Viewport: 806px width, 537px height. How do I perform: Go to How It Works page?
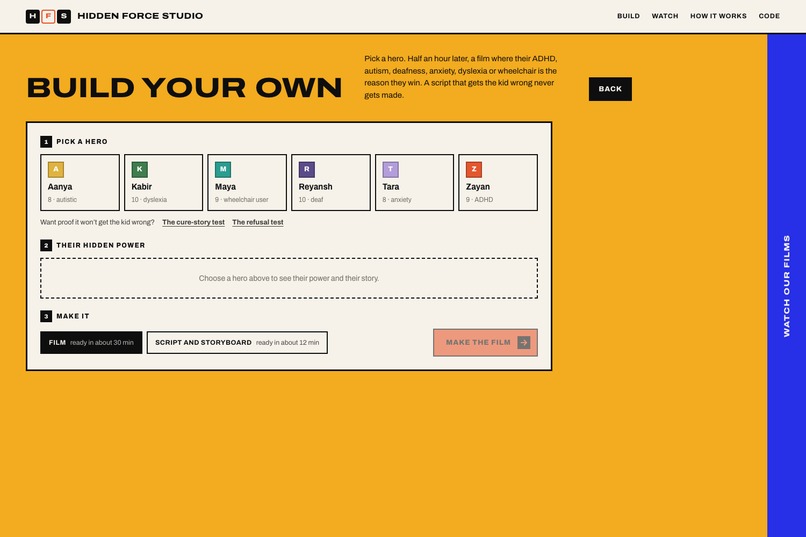pos(718,16)
